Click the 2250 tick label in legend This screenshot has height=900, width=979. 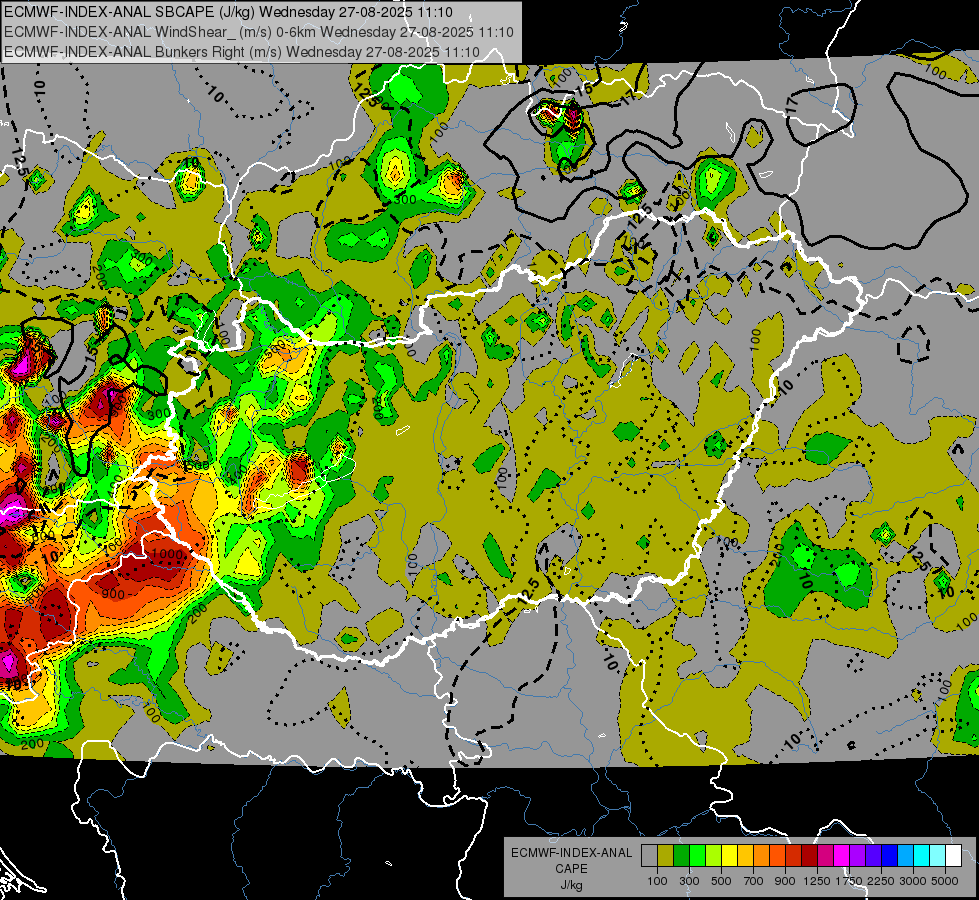point(880,881)
